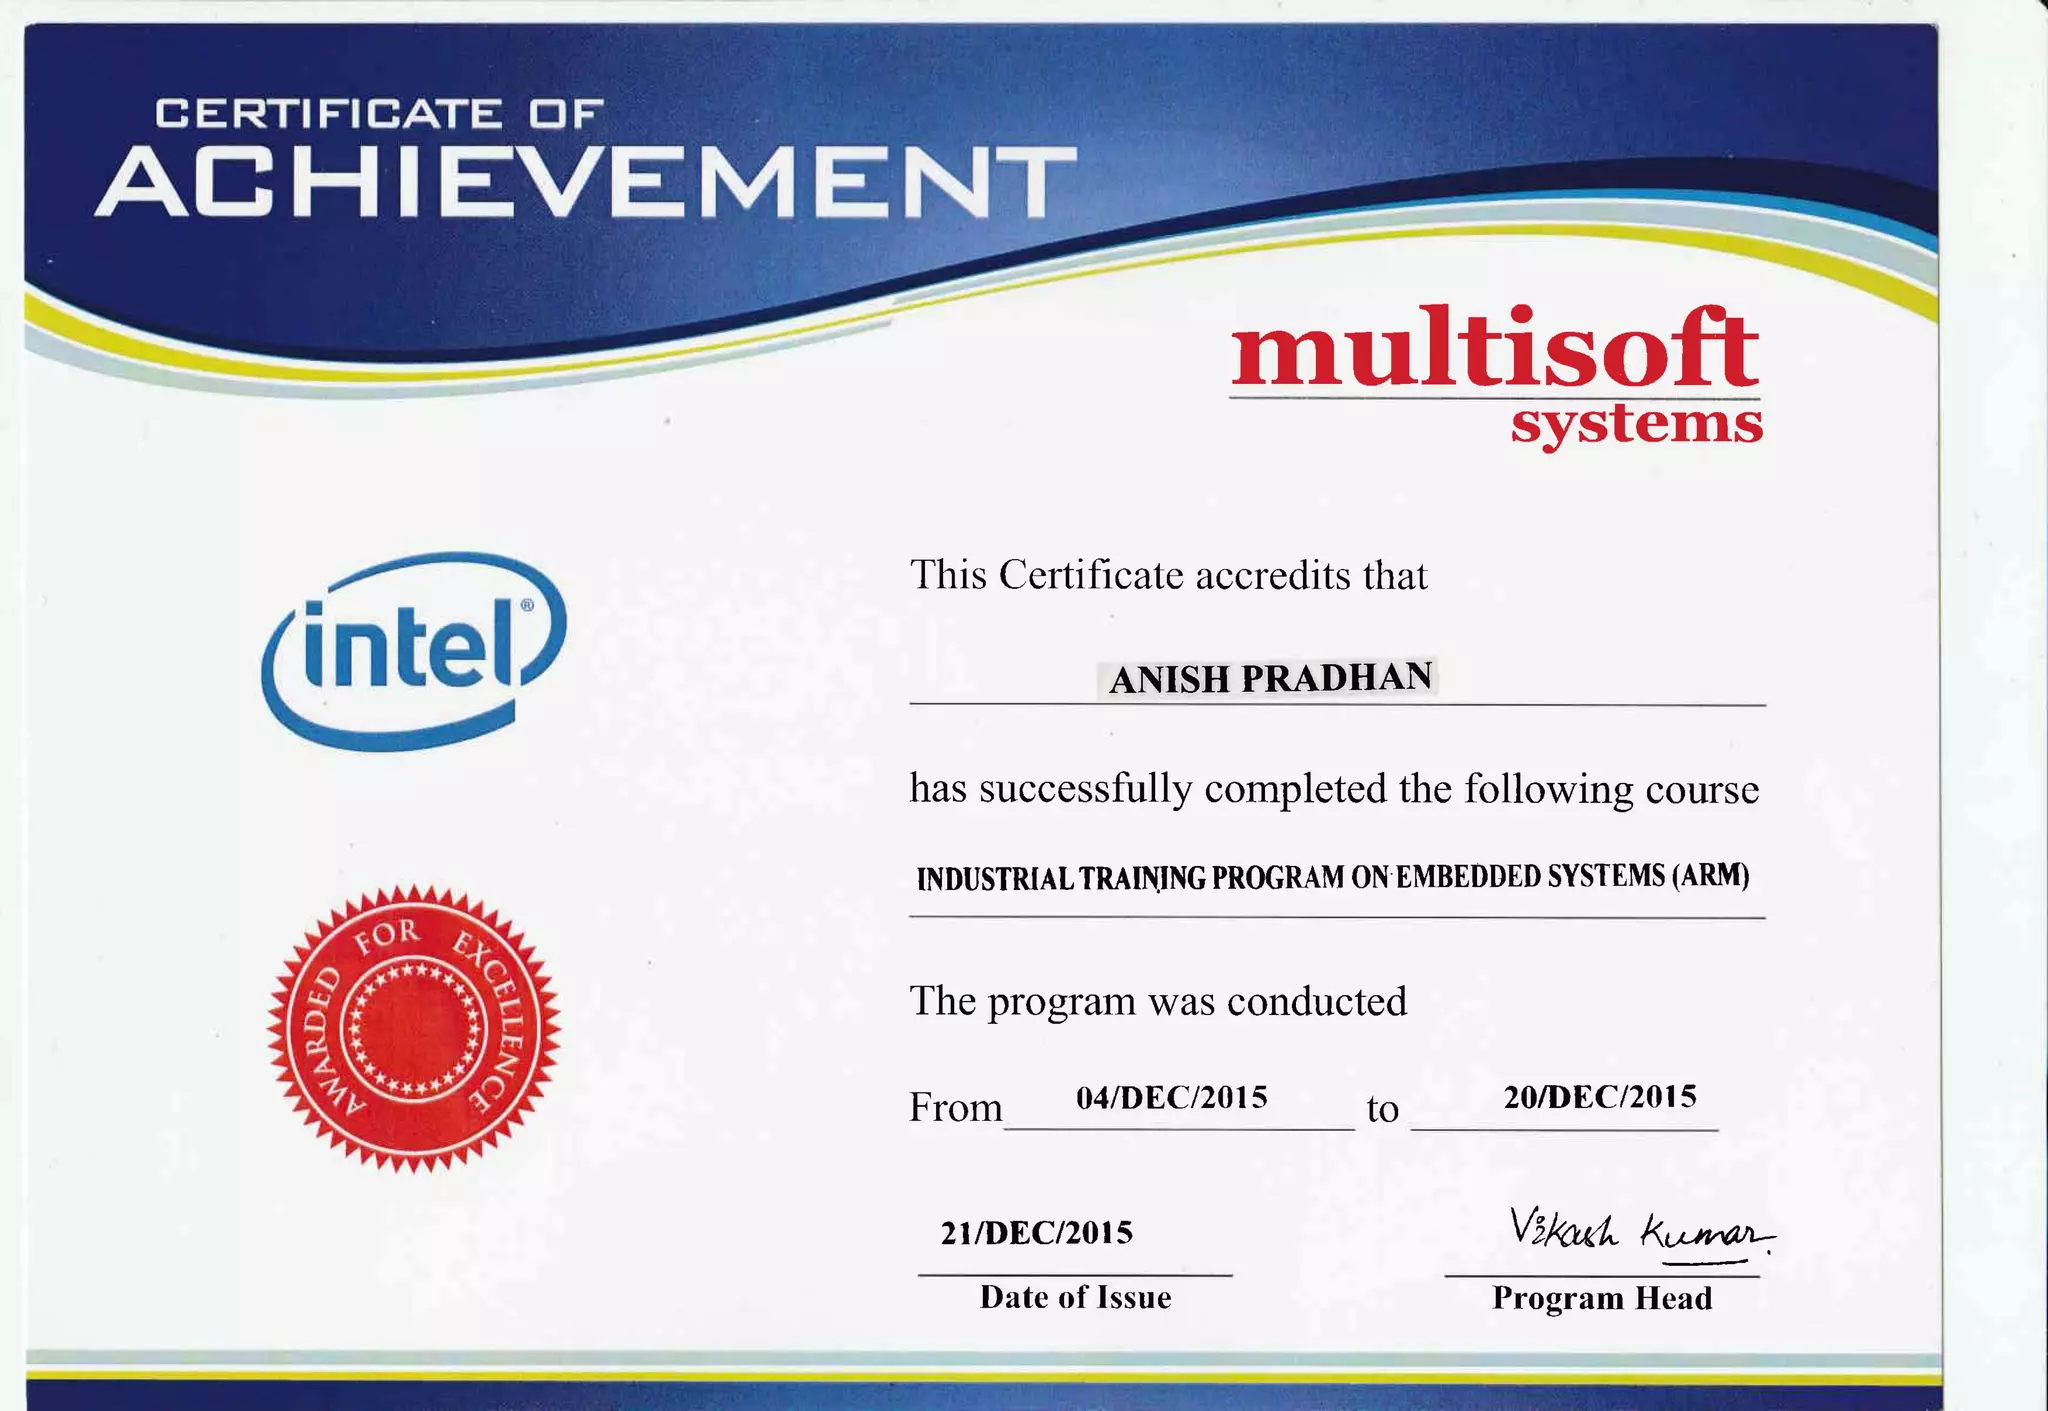Click 'The program was conducted' text
This screenshot has width=2048, height=1411.
[1158, 1001]
